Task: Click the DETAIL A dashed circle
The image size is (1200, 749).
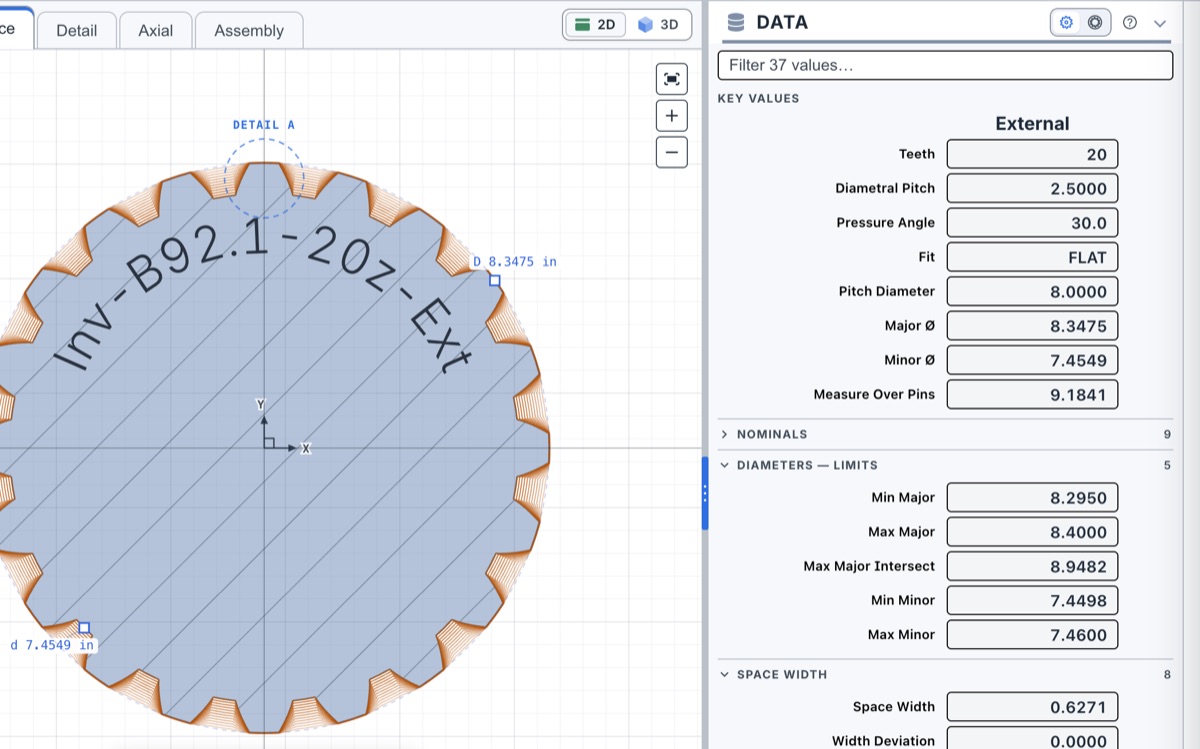Action: click(263, 178)
